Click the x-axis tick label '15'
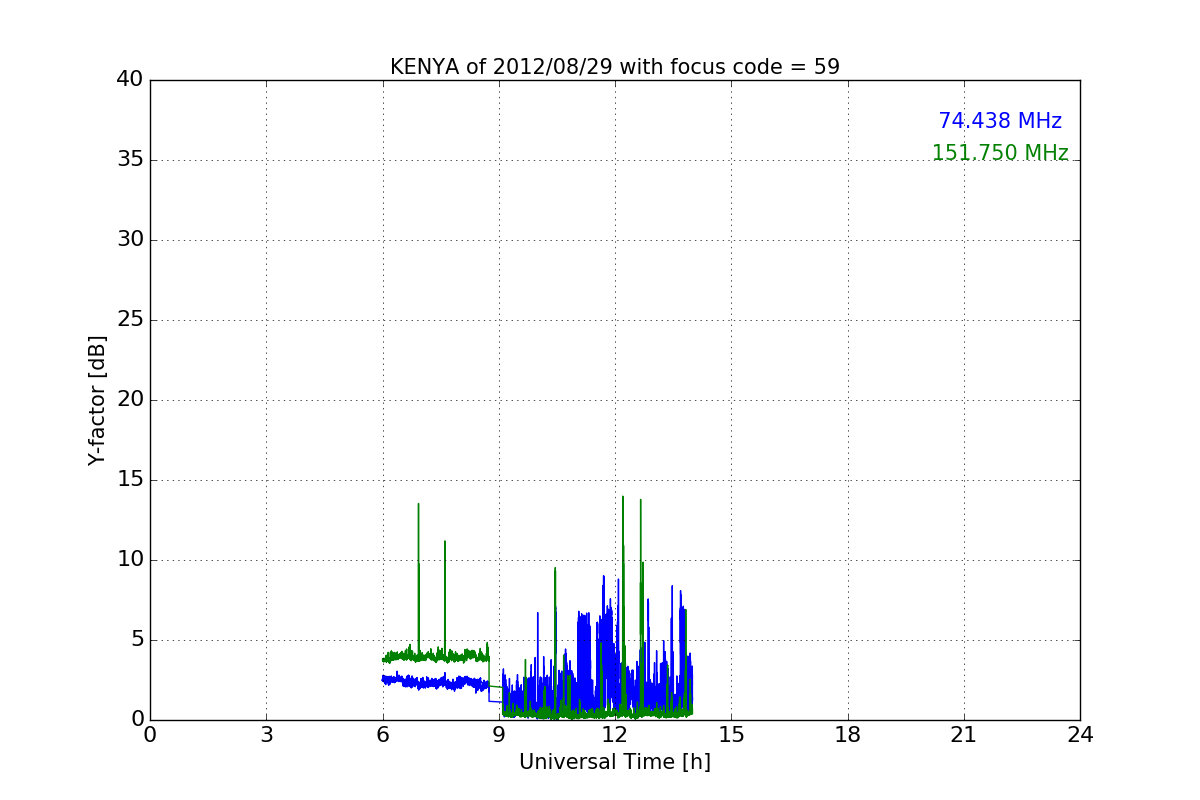This screenshot has width=1200, height=800. click(731, 735)
